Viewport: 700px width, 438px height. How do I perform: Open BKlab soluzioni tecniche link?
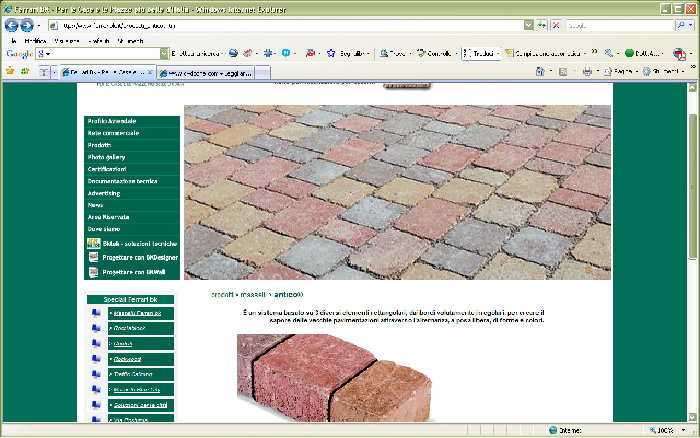[x=132, y=244]
